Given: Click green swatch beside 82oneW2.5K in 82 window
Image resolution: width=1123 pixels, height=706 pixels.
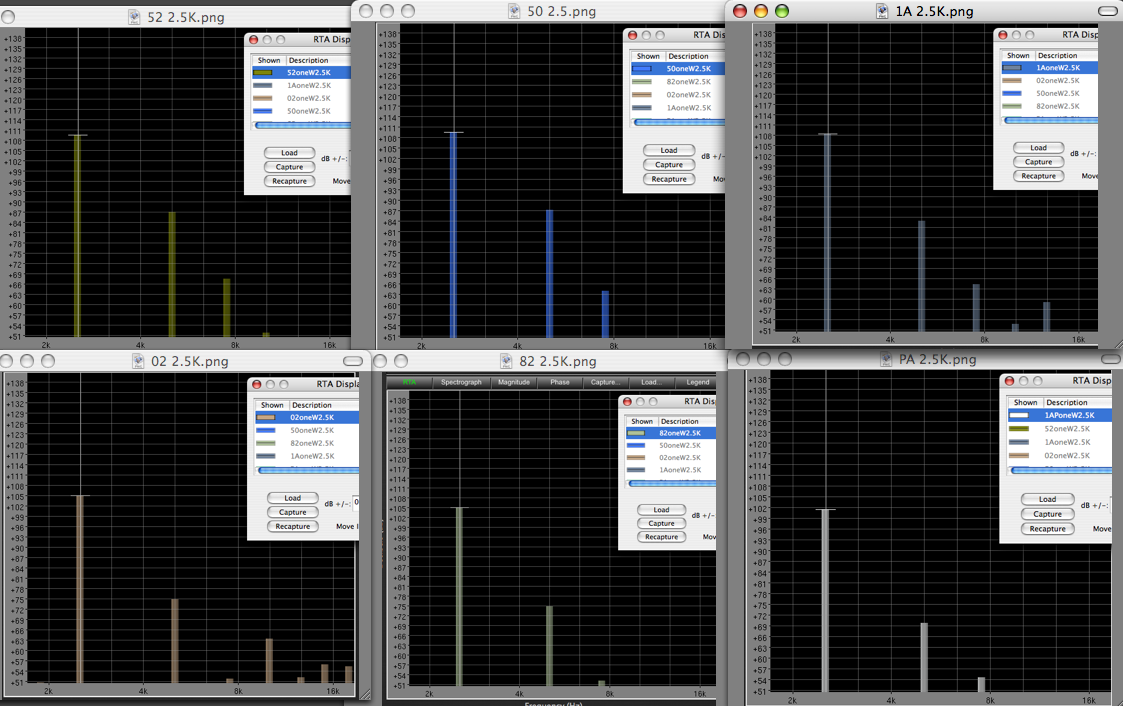Looking at the screenshot, I should point(635,433).
